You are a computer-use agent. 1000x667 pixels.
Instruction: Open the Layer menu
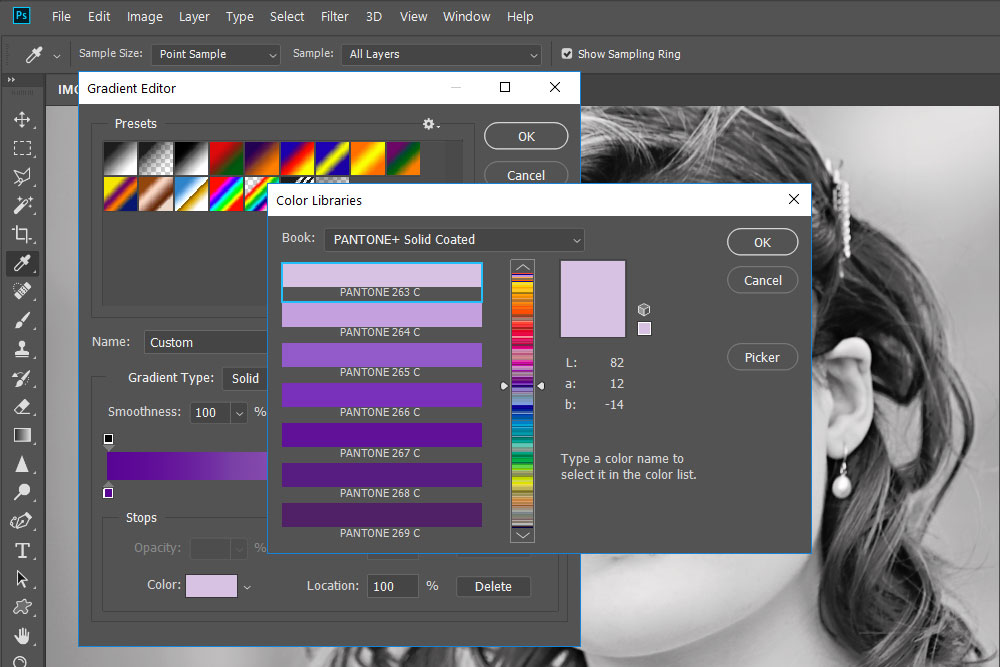coord(194,17)
